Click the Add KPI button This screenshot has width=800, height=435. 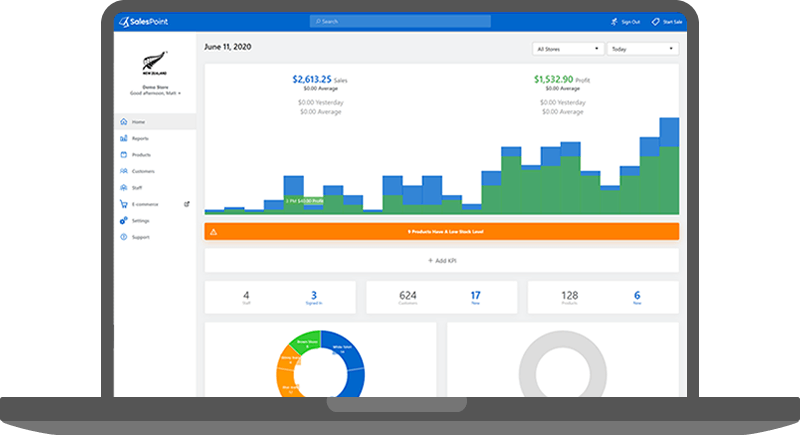(442, 261)
